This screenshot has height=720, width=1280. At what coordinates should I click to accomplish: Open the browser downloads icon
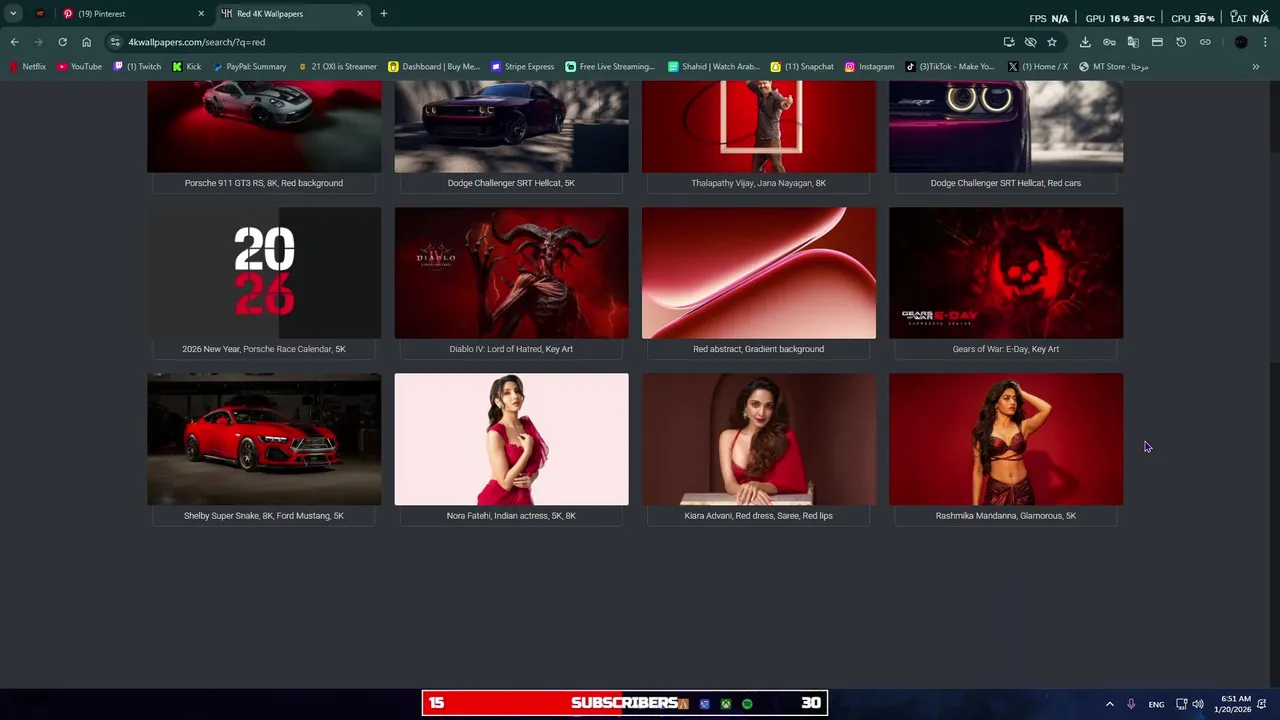1085,42
